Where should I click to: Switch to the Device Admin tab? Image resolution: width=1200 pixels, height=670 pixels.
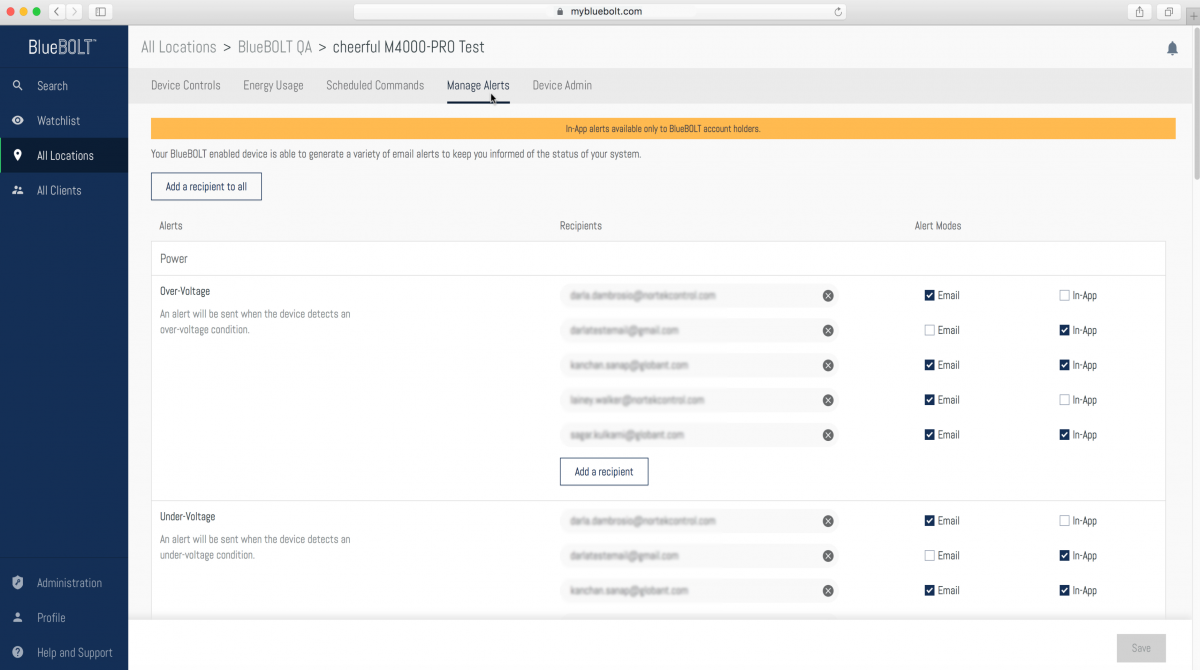click(x=562, y=85)
